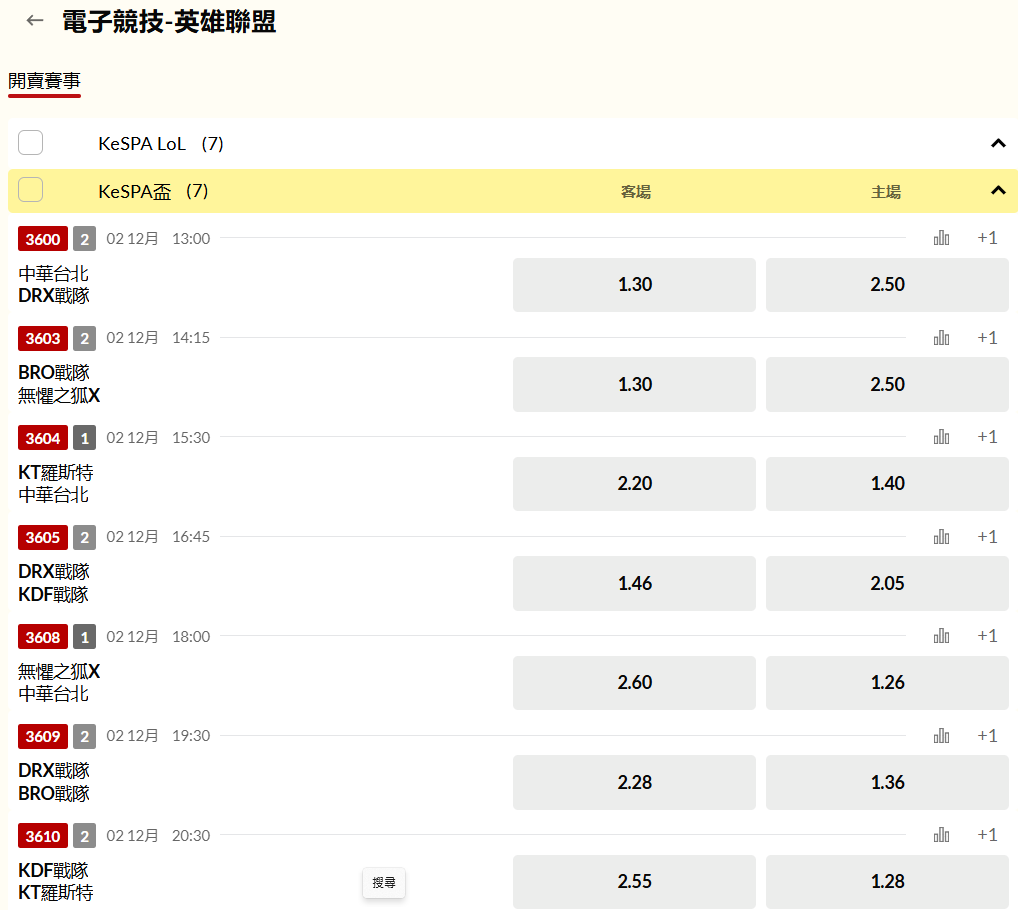1018x910 pixels.
Task: Expand +1 more bets for match 3600
Action: (x=987, y=238)
